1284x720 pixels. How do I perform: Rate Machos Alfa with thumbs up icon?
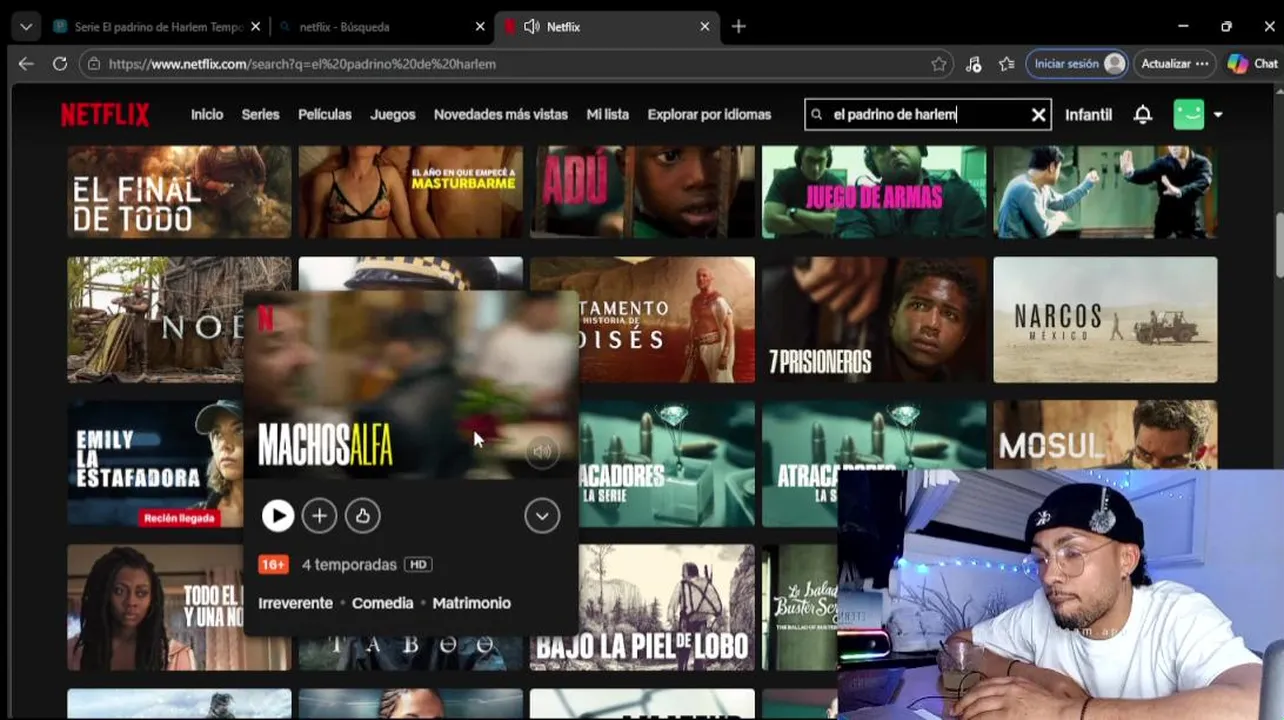(362, 516)
